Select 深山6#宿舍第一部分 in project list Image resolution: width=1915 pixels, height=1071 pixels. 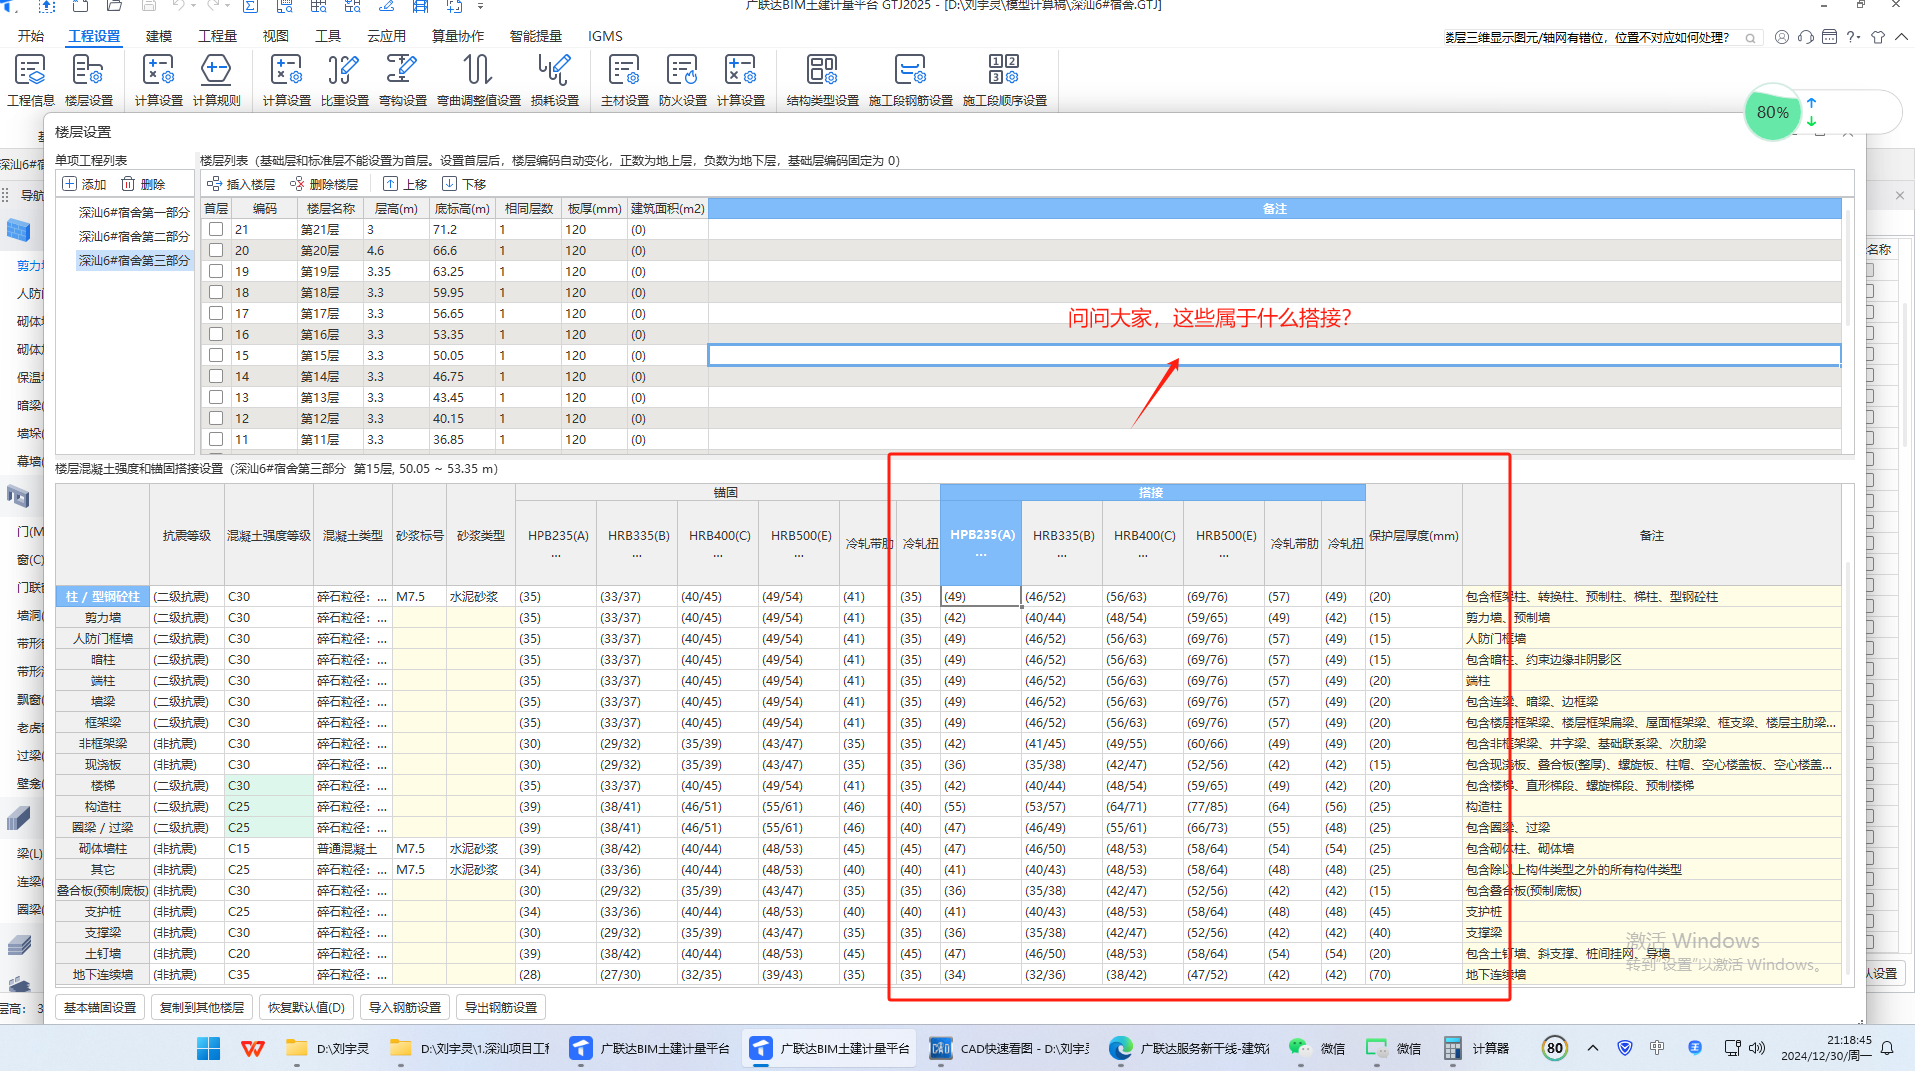134,213
